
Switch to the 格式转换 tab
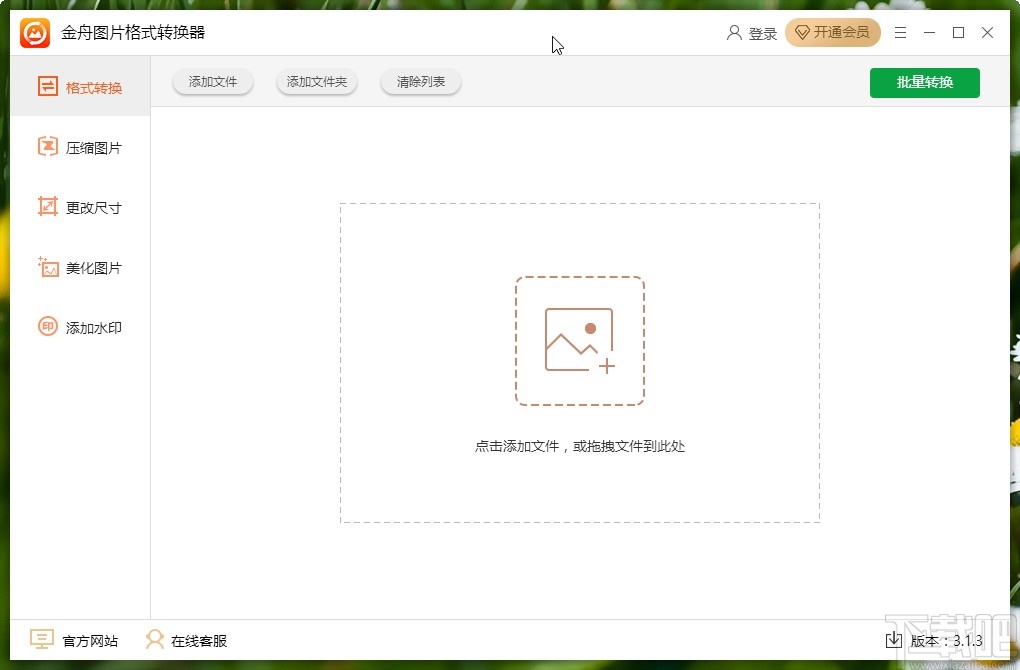(x=82, y=87)
